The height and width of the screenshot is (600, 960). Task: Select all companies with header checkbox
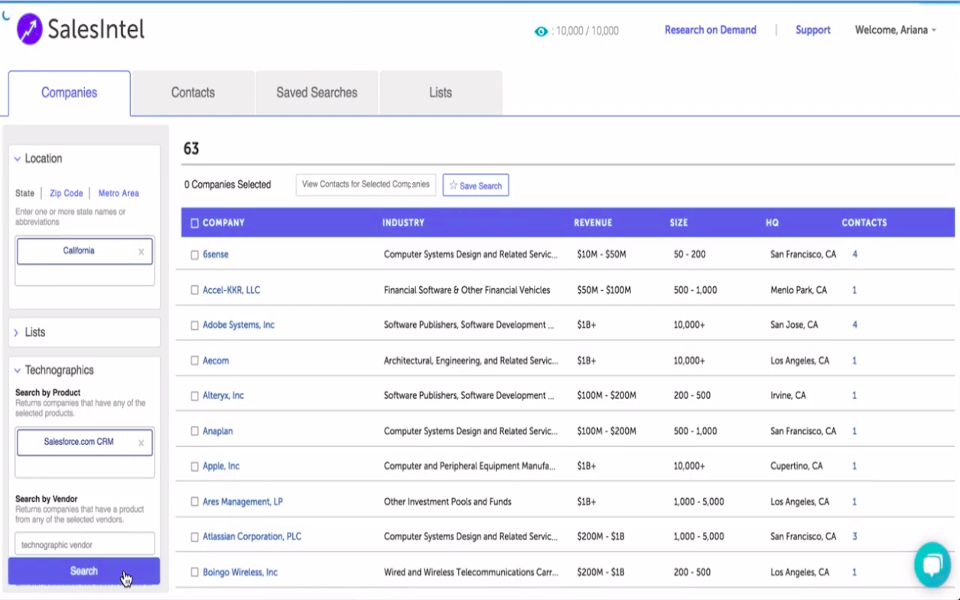195,223
